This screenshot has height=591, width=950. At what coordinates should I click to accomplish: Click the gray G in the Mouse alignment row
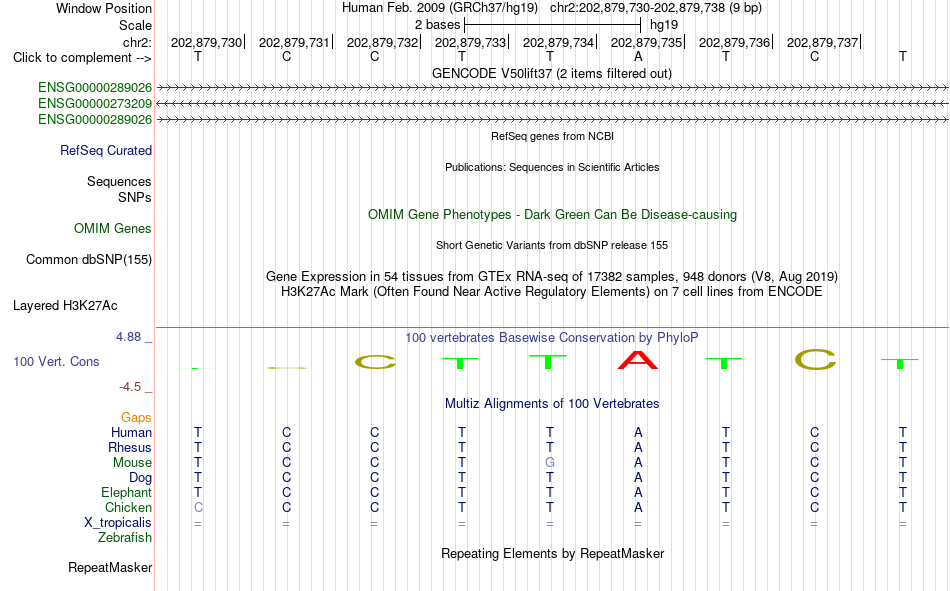(x=550, y=462)
